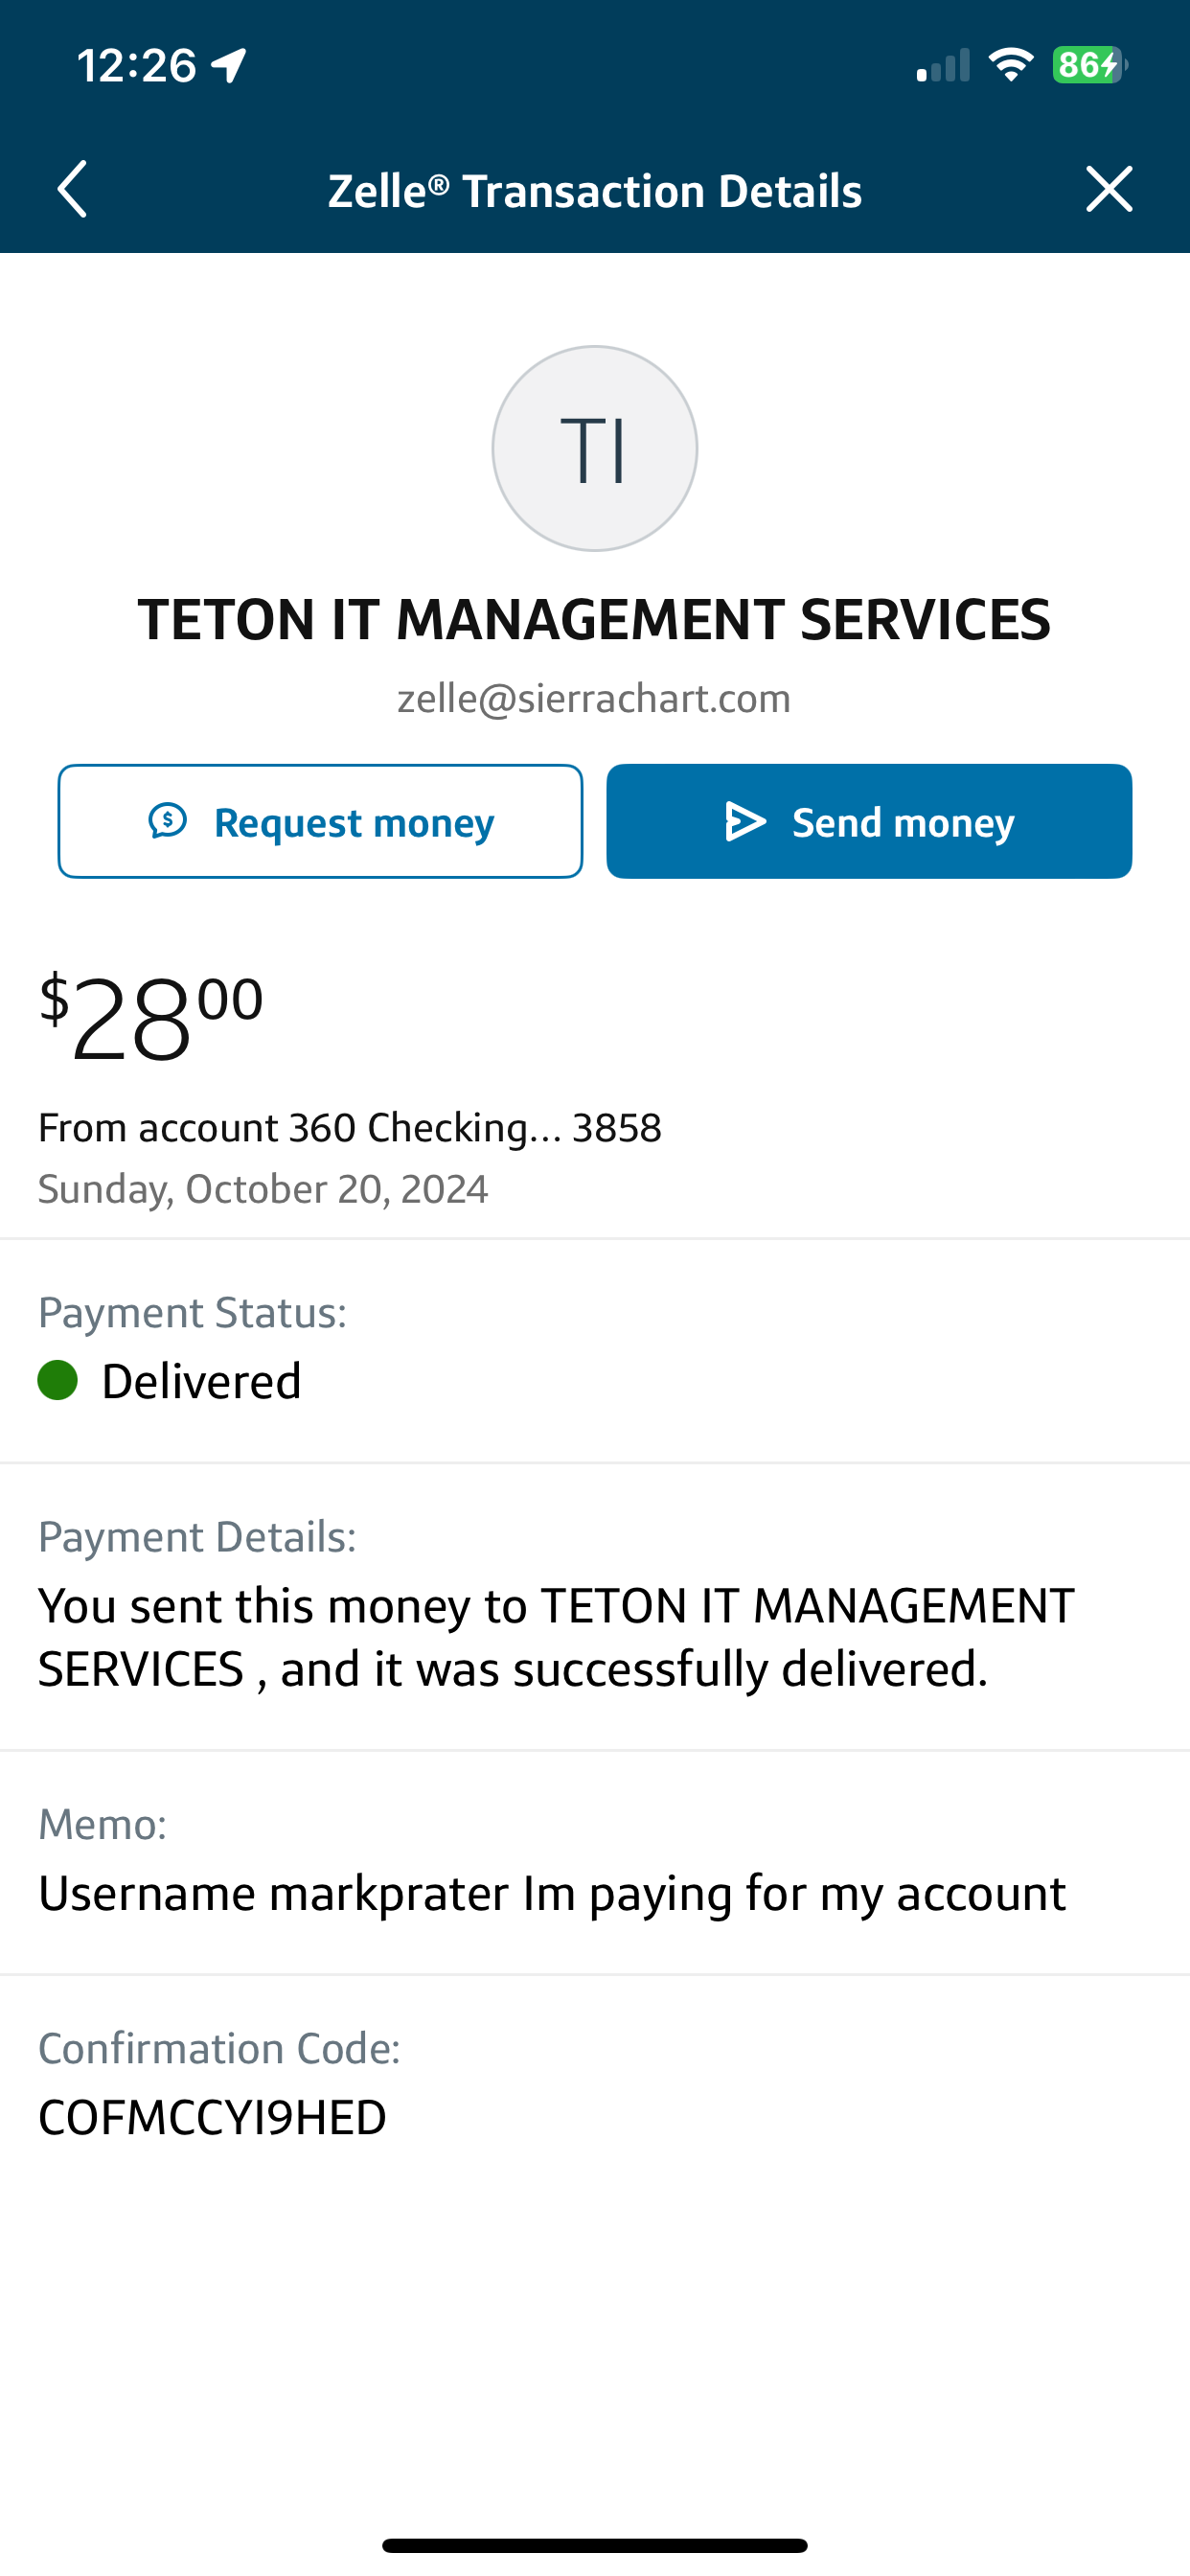Image resolution: width=1190 pixels, height=2576 pixels.
Task: Tap the TI avatar circle
Action: [x=594, y=448]
